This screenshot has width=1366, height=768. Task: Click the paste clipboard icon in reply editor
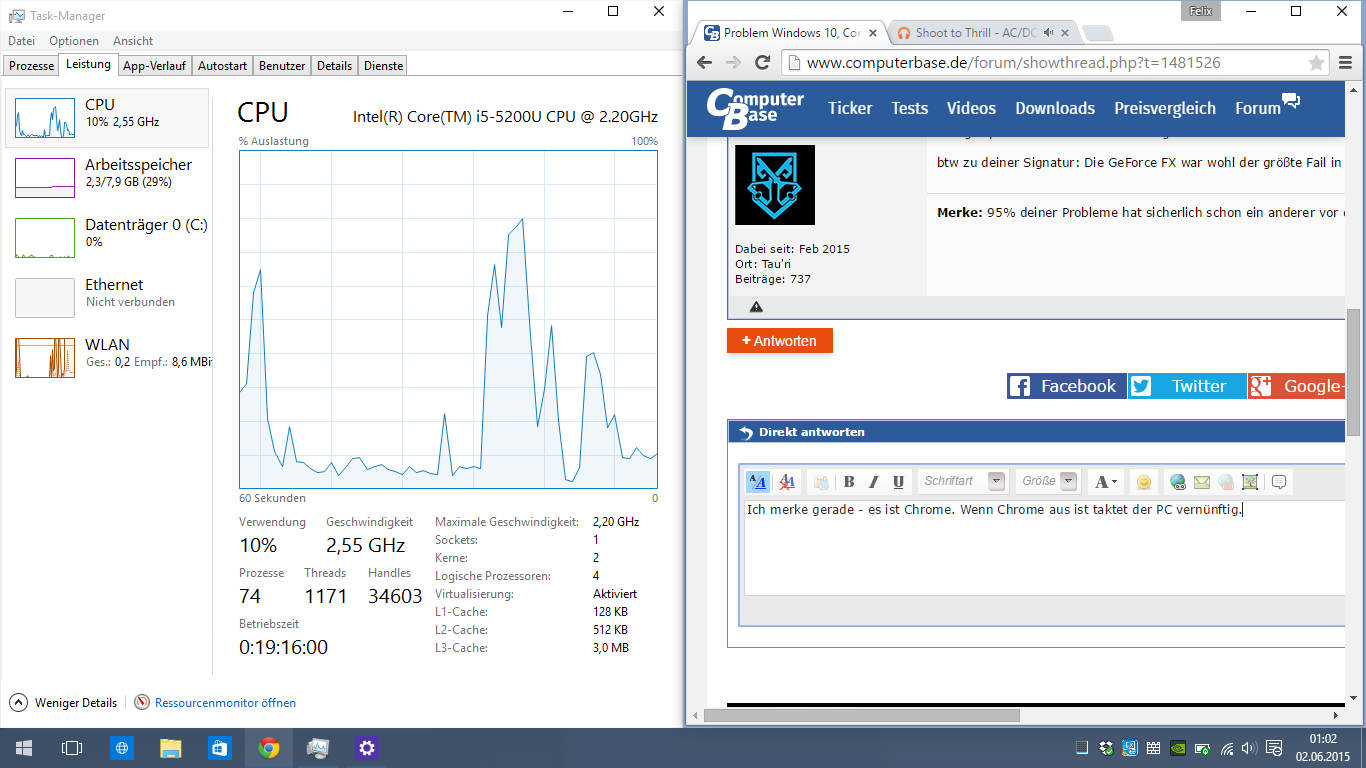pyautogui.click(x=821, y=482)
